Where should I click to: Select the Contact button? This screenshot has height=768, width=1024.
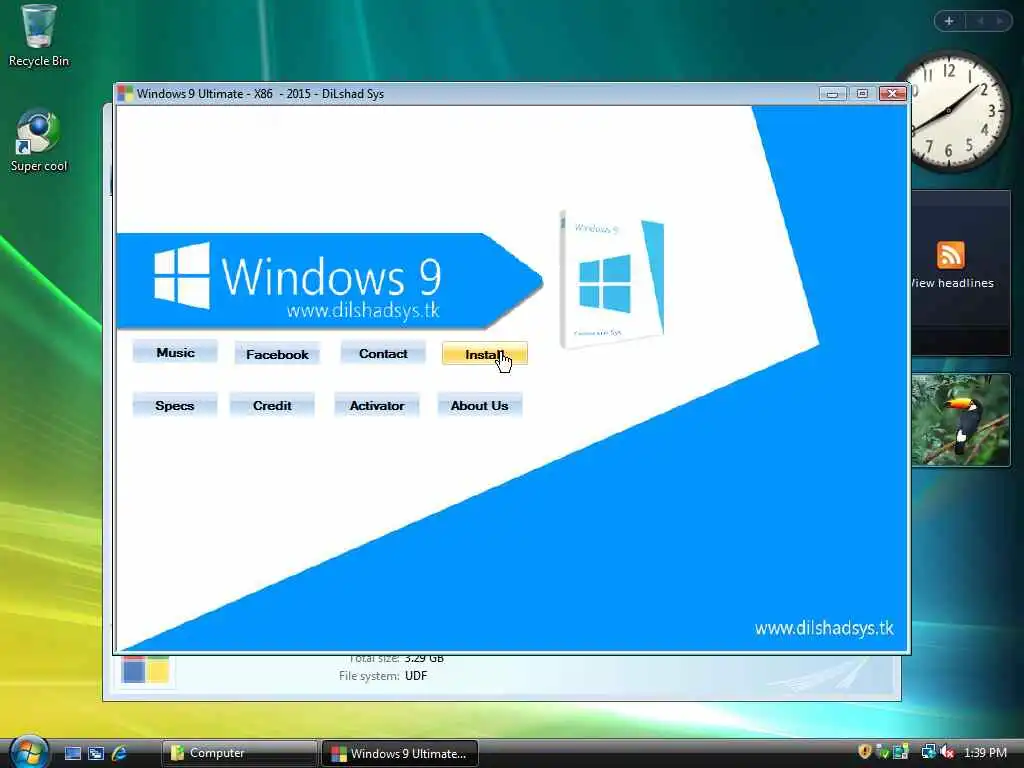tap(383, 353)
